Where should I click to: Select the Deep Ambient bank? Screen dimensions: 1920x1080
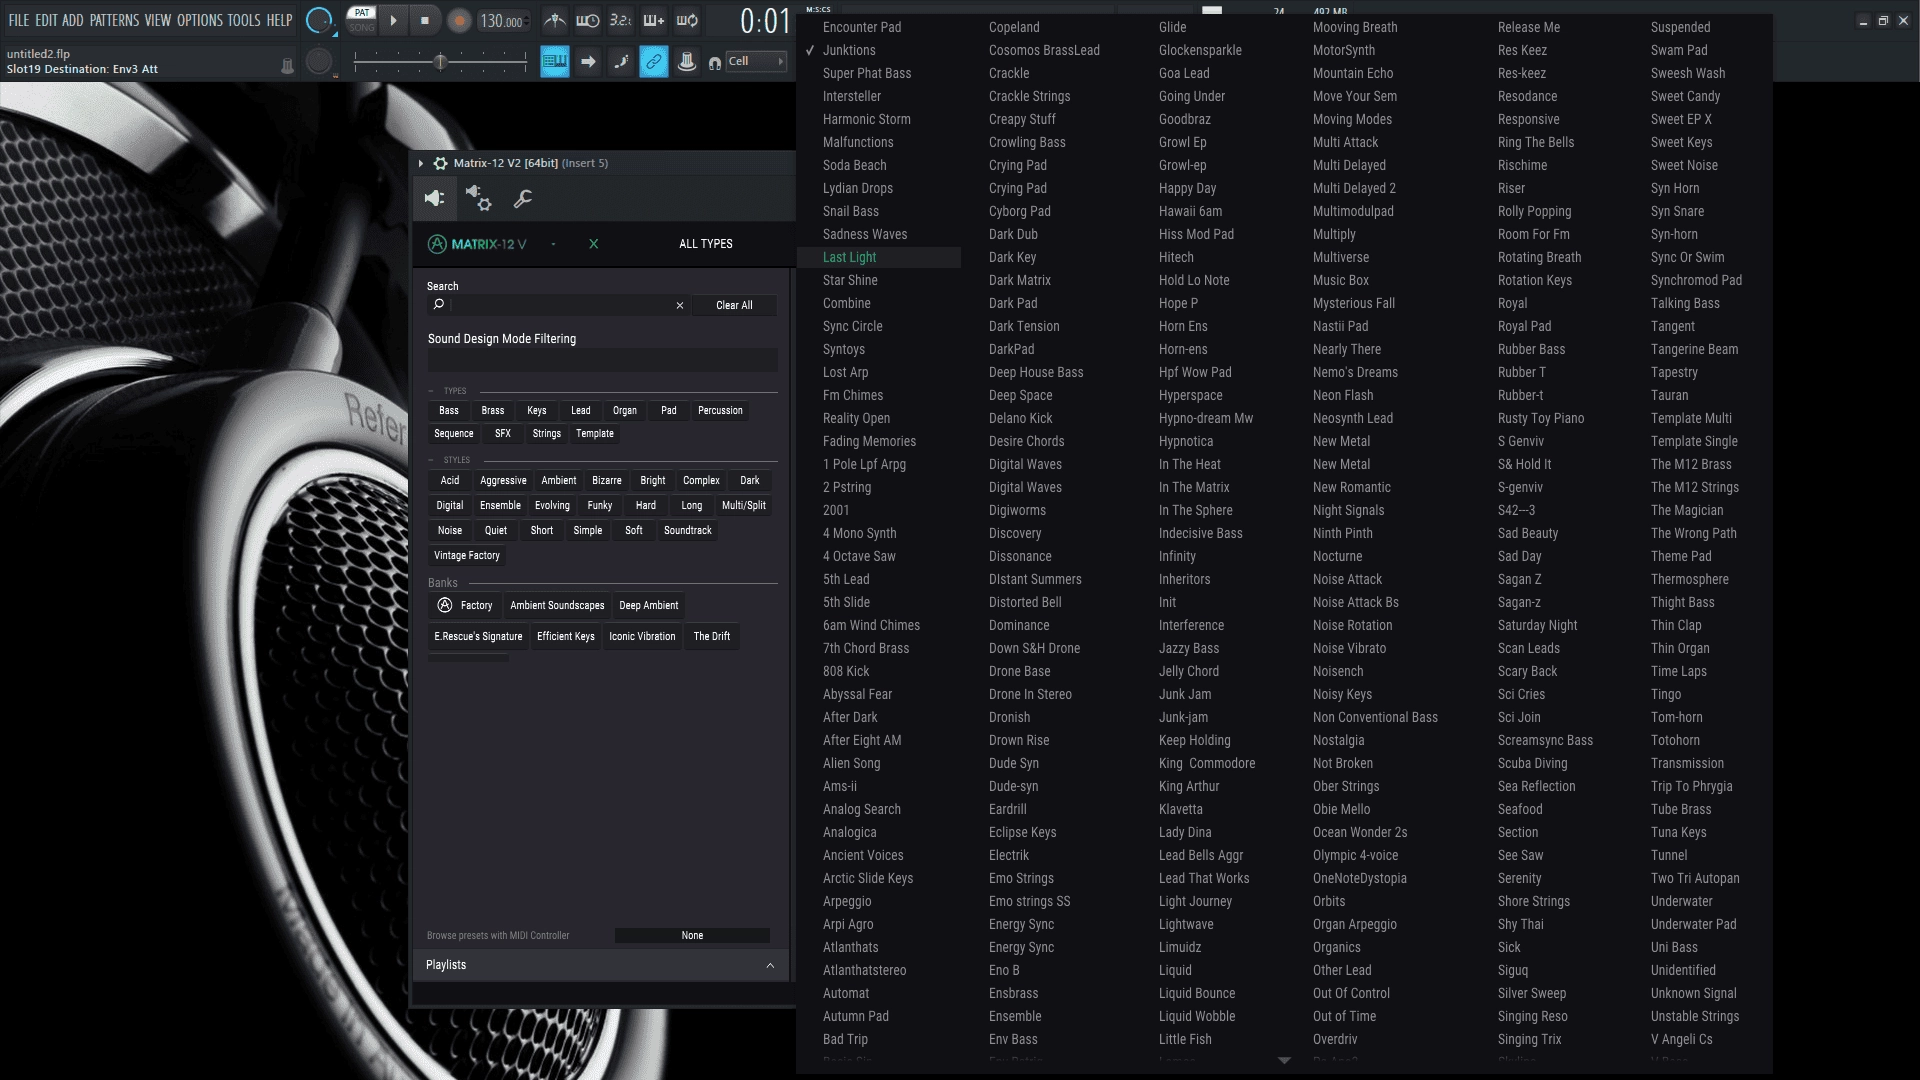pyautogui.click(x=648, y=605)
